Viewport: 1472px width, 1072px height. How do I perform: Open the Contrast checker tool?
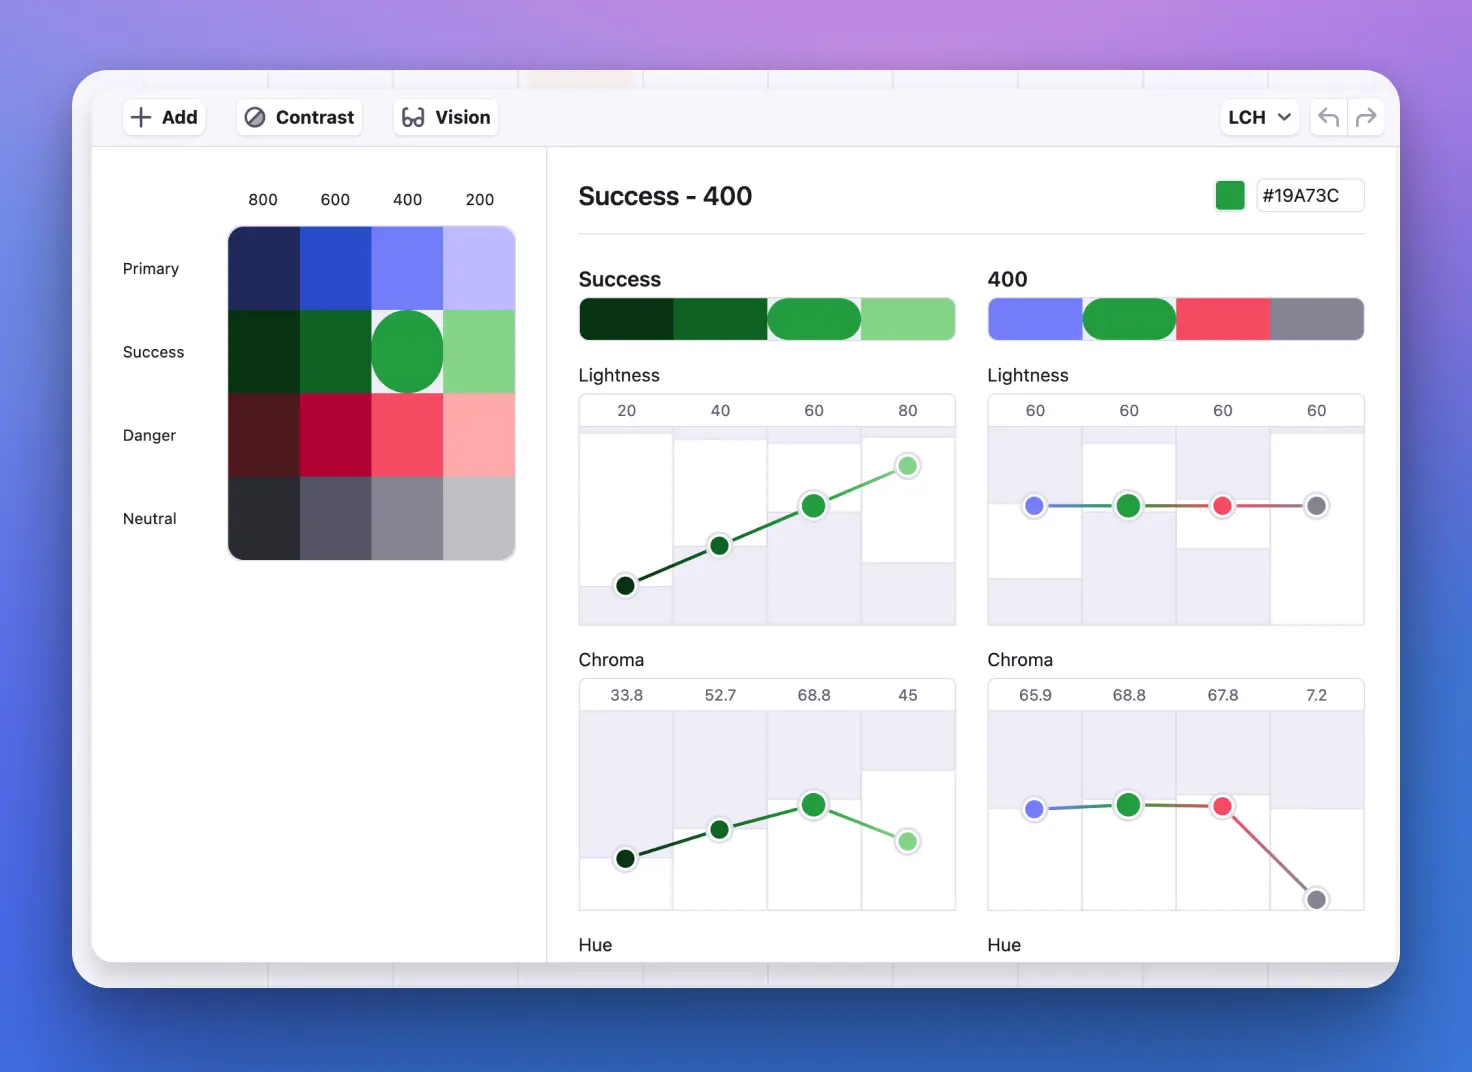(300, 118)
